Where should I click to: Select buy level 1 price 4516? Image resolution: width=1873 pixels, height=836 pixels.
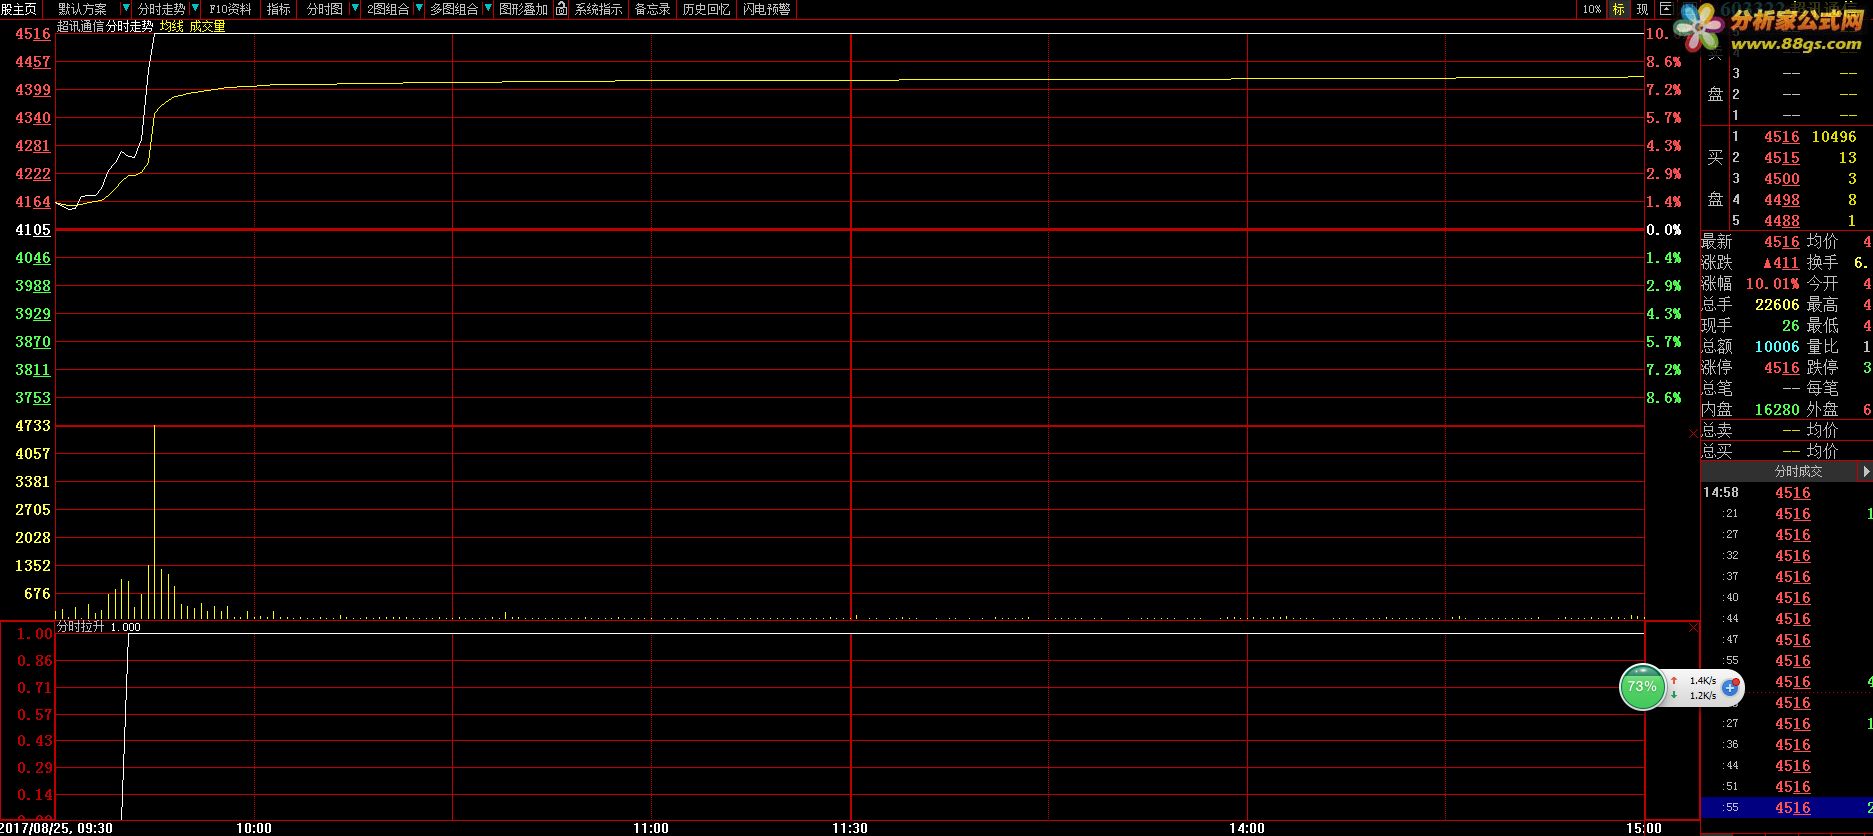tap(1781, 137)
